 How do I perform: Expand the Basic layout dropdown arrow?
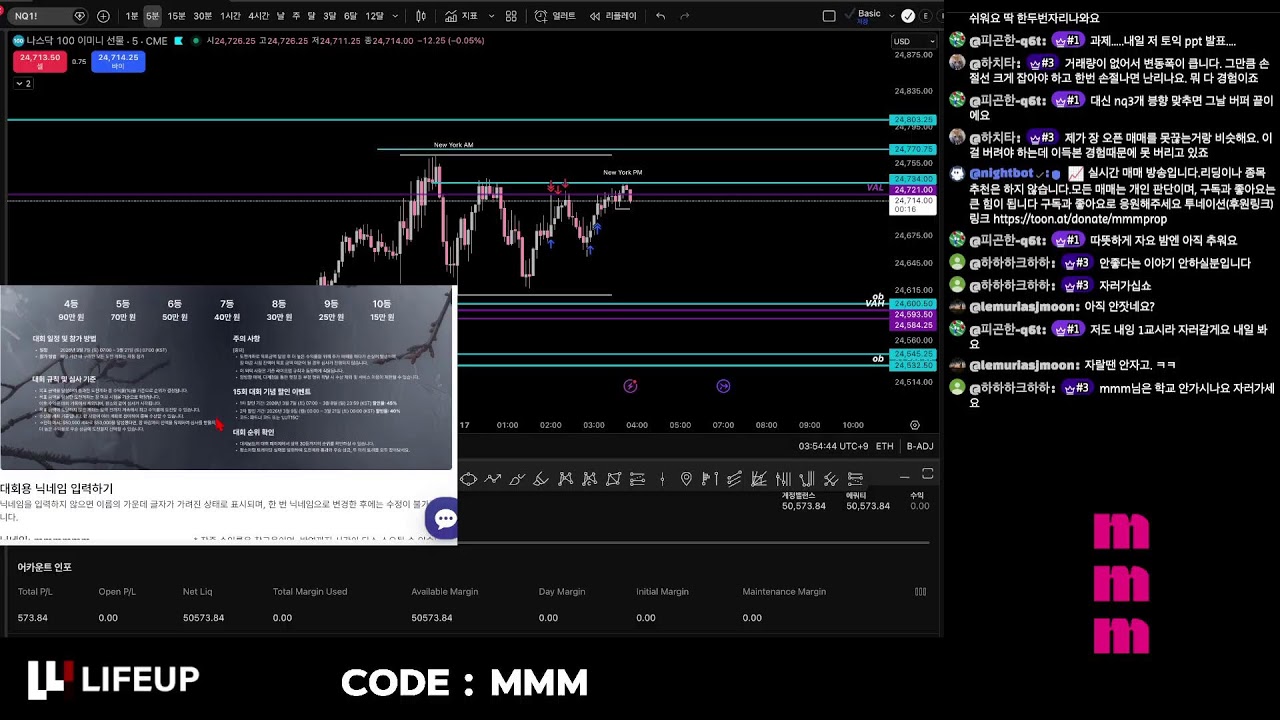tap(890, 16)
